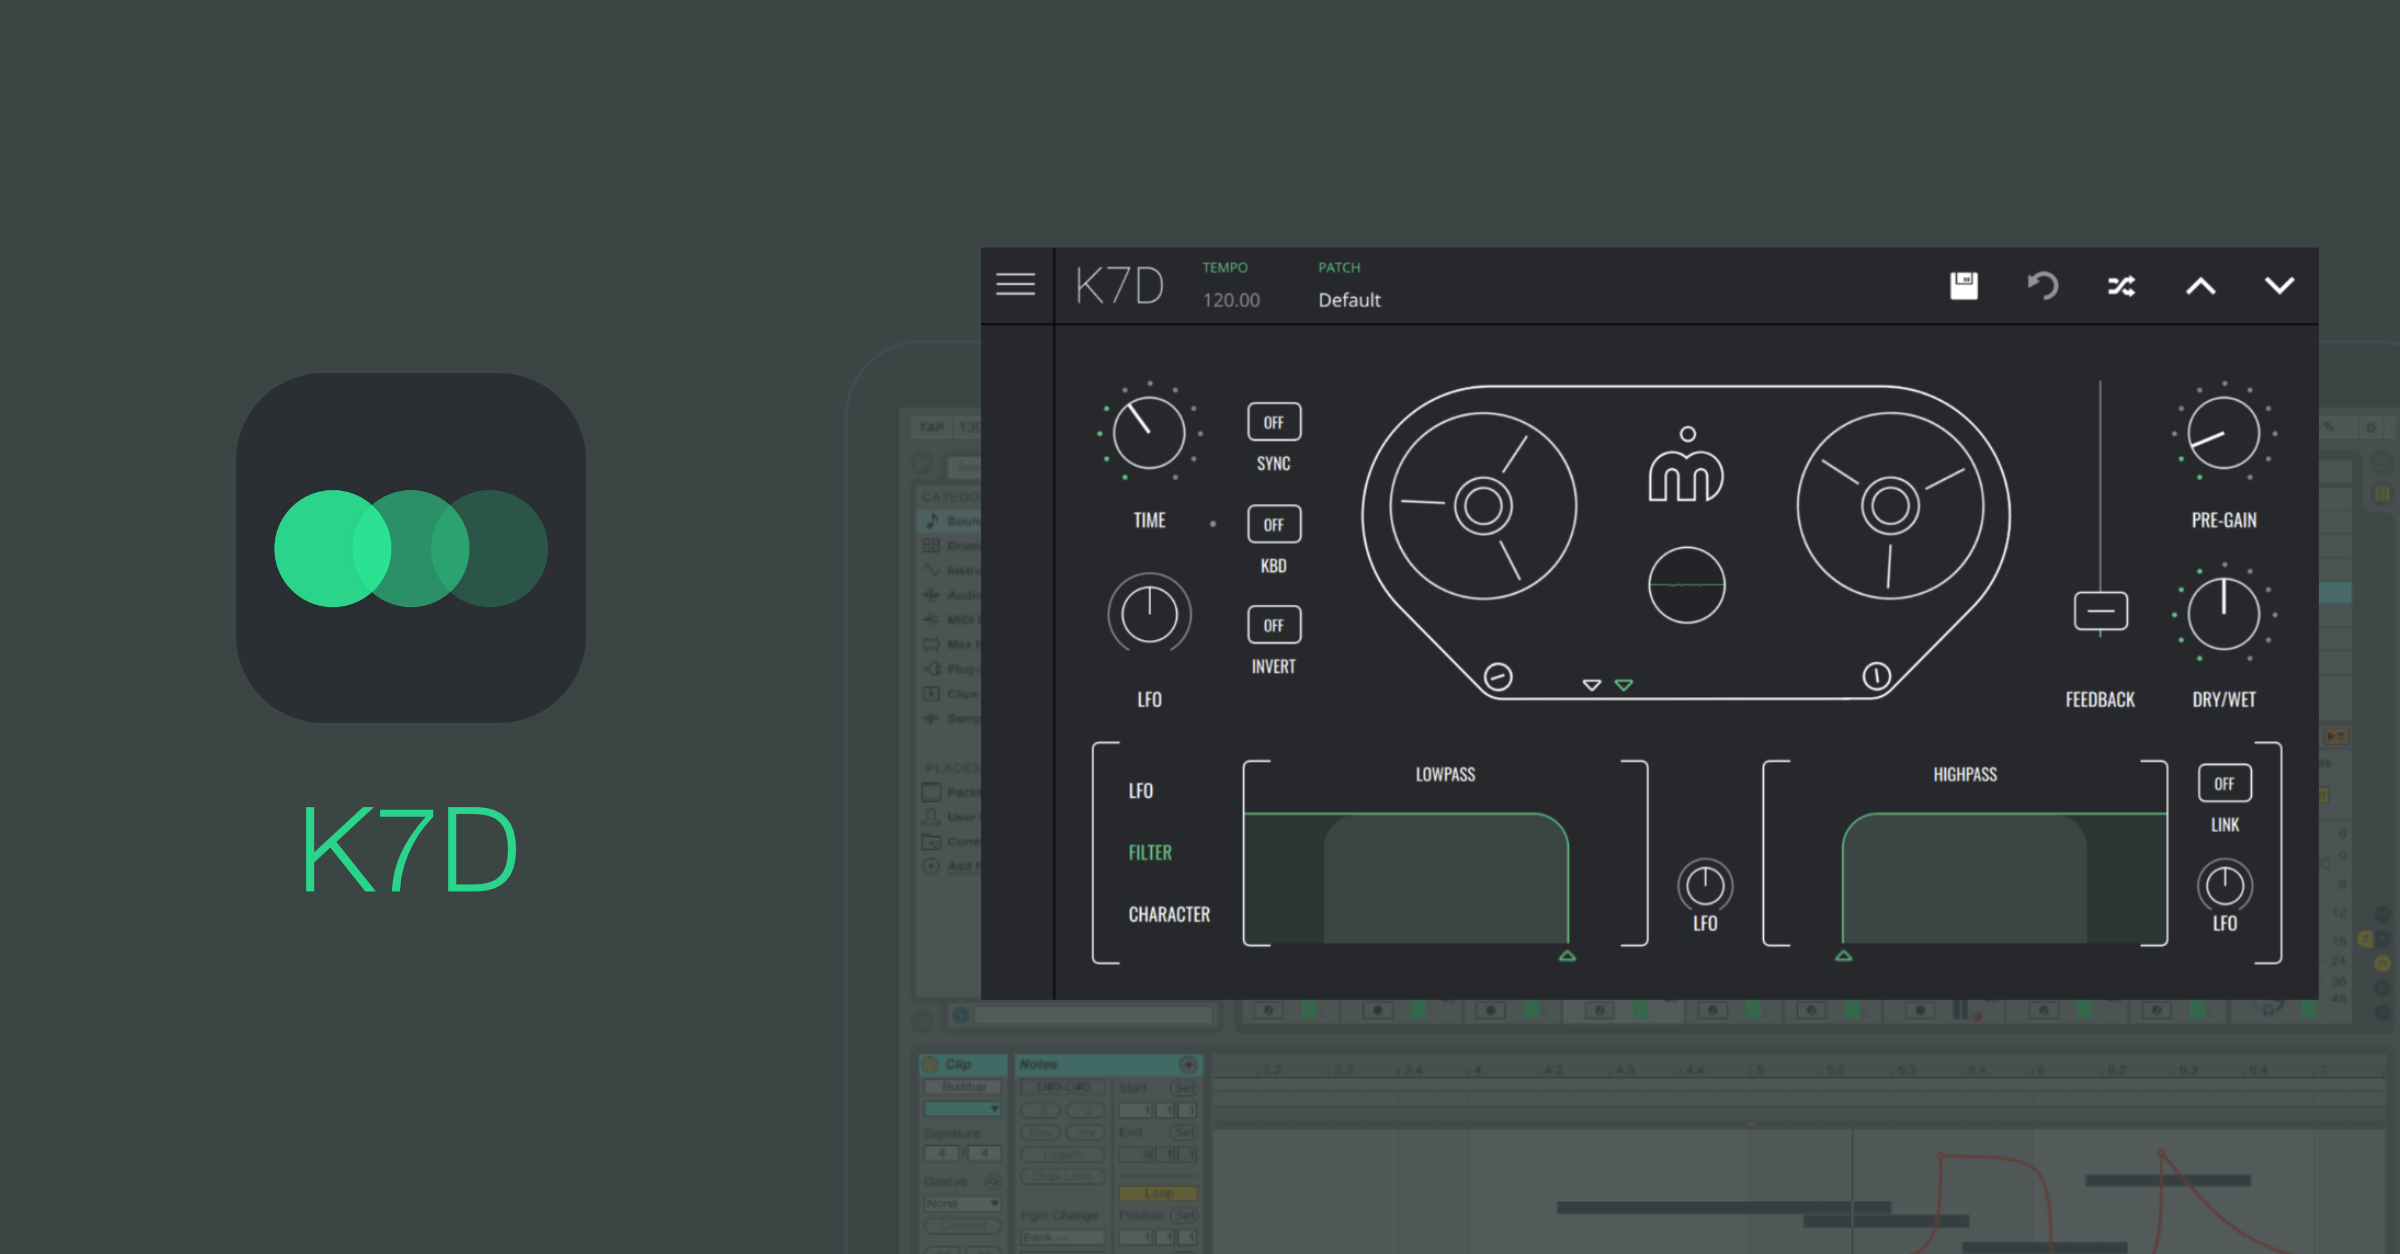Click the undo/revert arrow icon
Image resolution: width=2400 pixels, height=1254 pixels.
(x=2043, y=286)
